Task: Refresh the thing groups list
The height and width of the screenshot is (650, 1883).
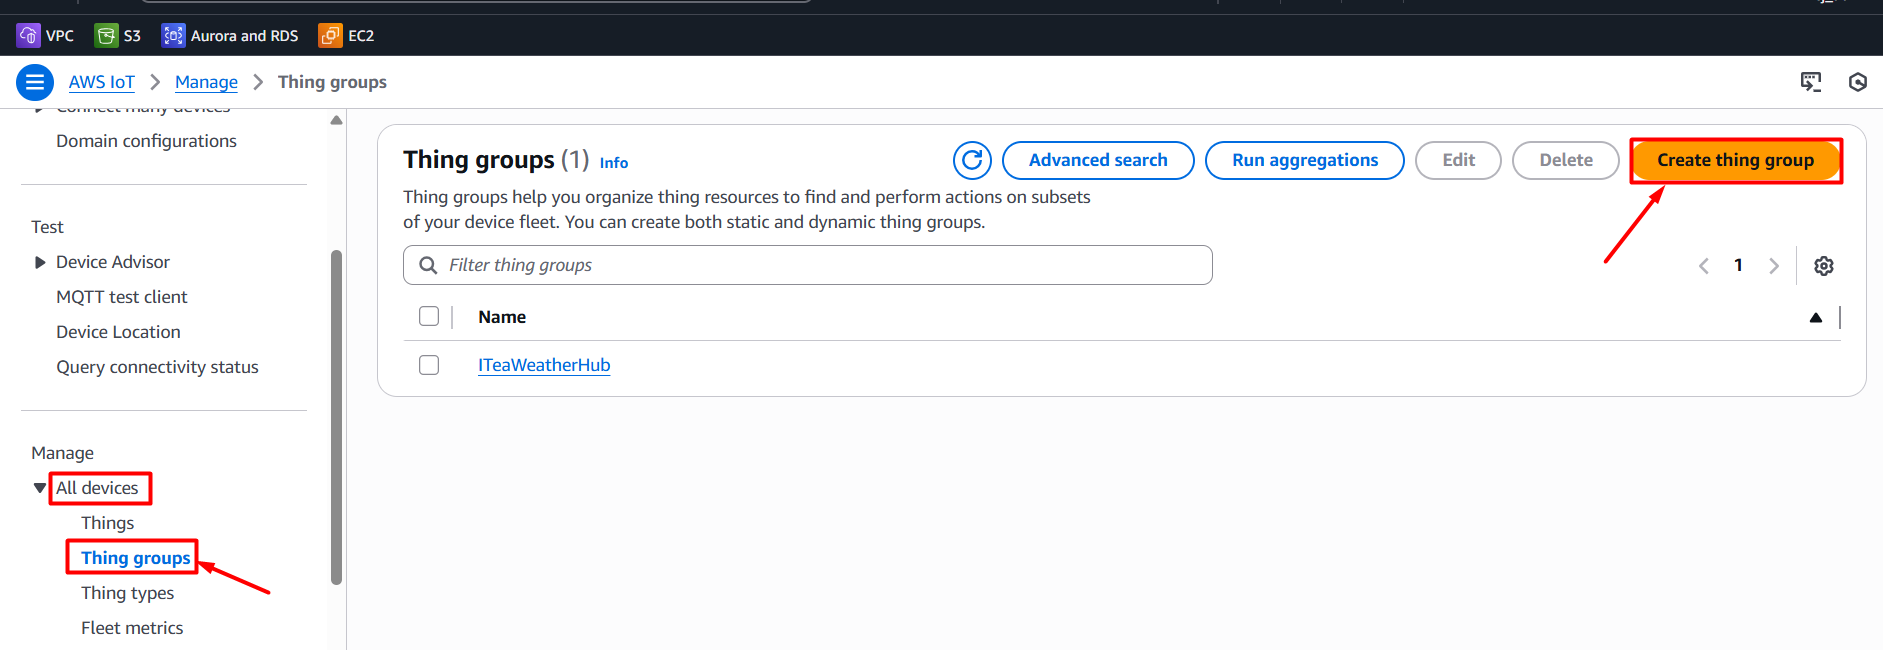Action: (971, 160)
